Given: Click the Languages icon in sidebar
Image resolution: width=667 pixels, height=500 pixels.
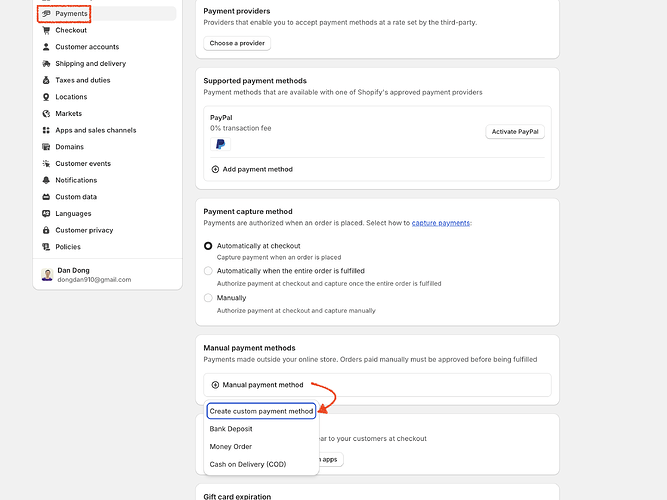Looking at the screenshot, I should click(46, 213).
